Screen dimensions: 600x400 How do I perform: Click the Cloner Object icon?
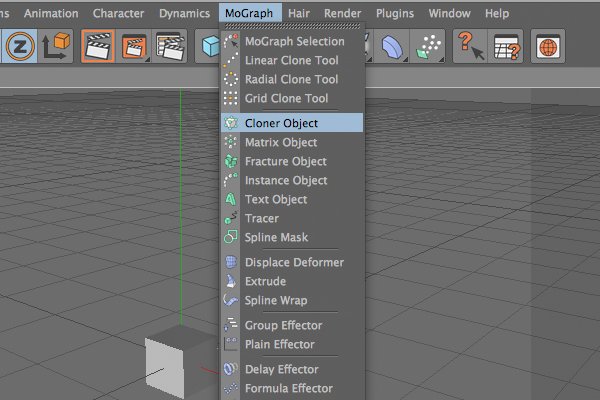coord(231,123)
